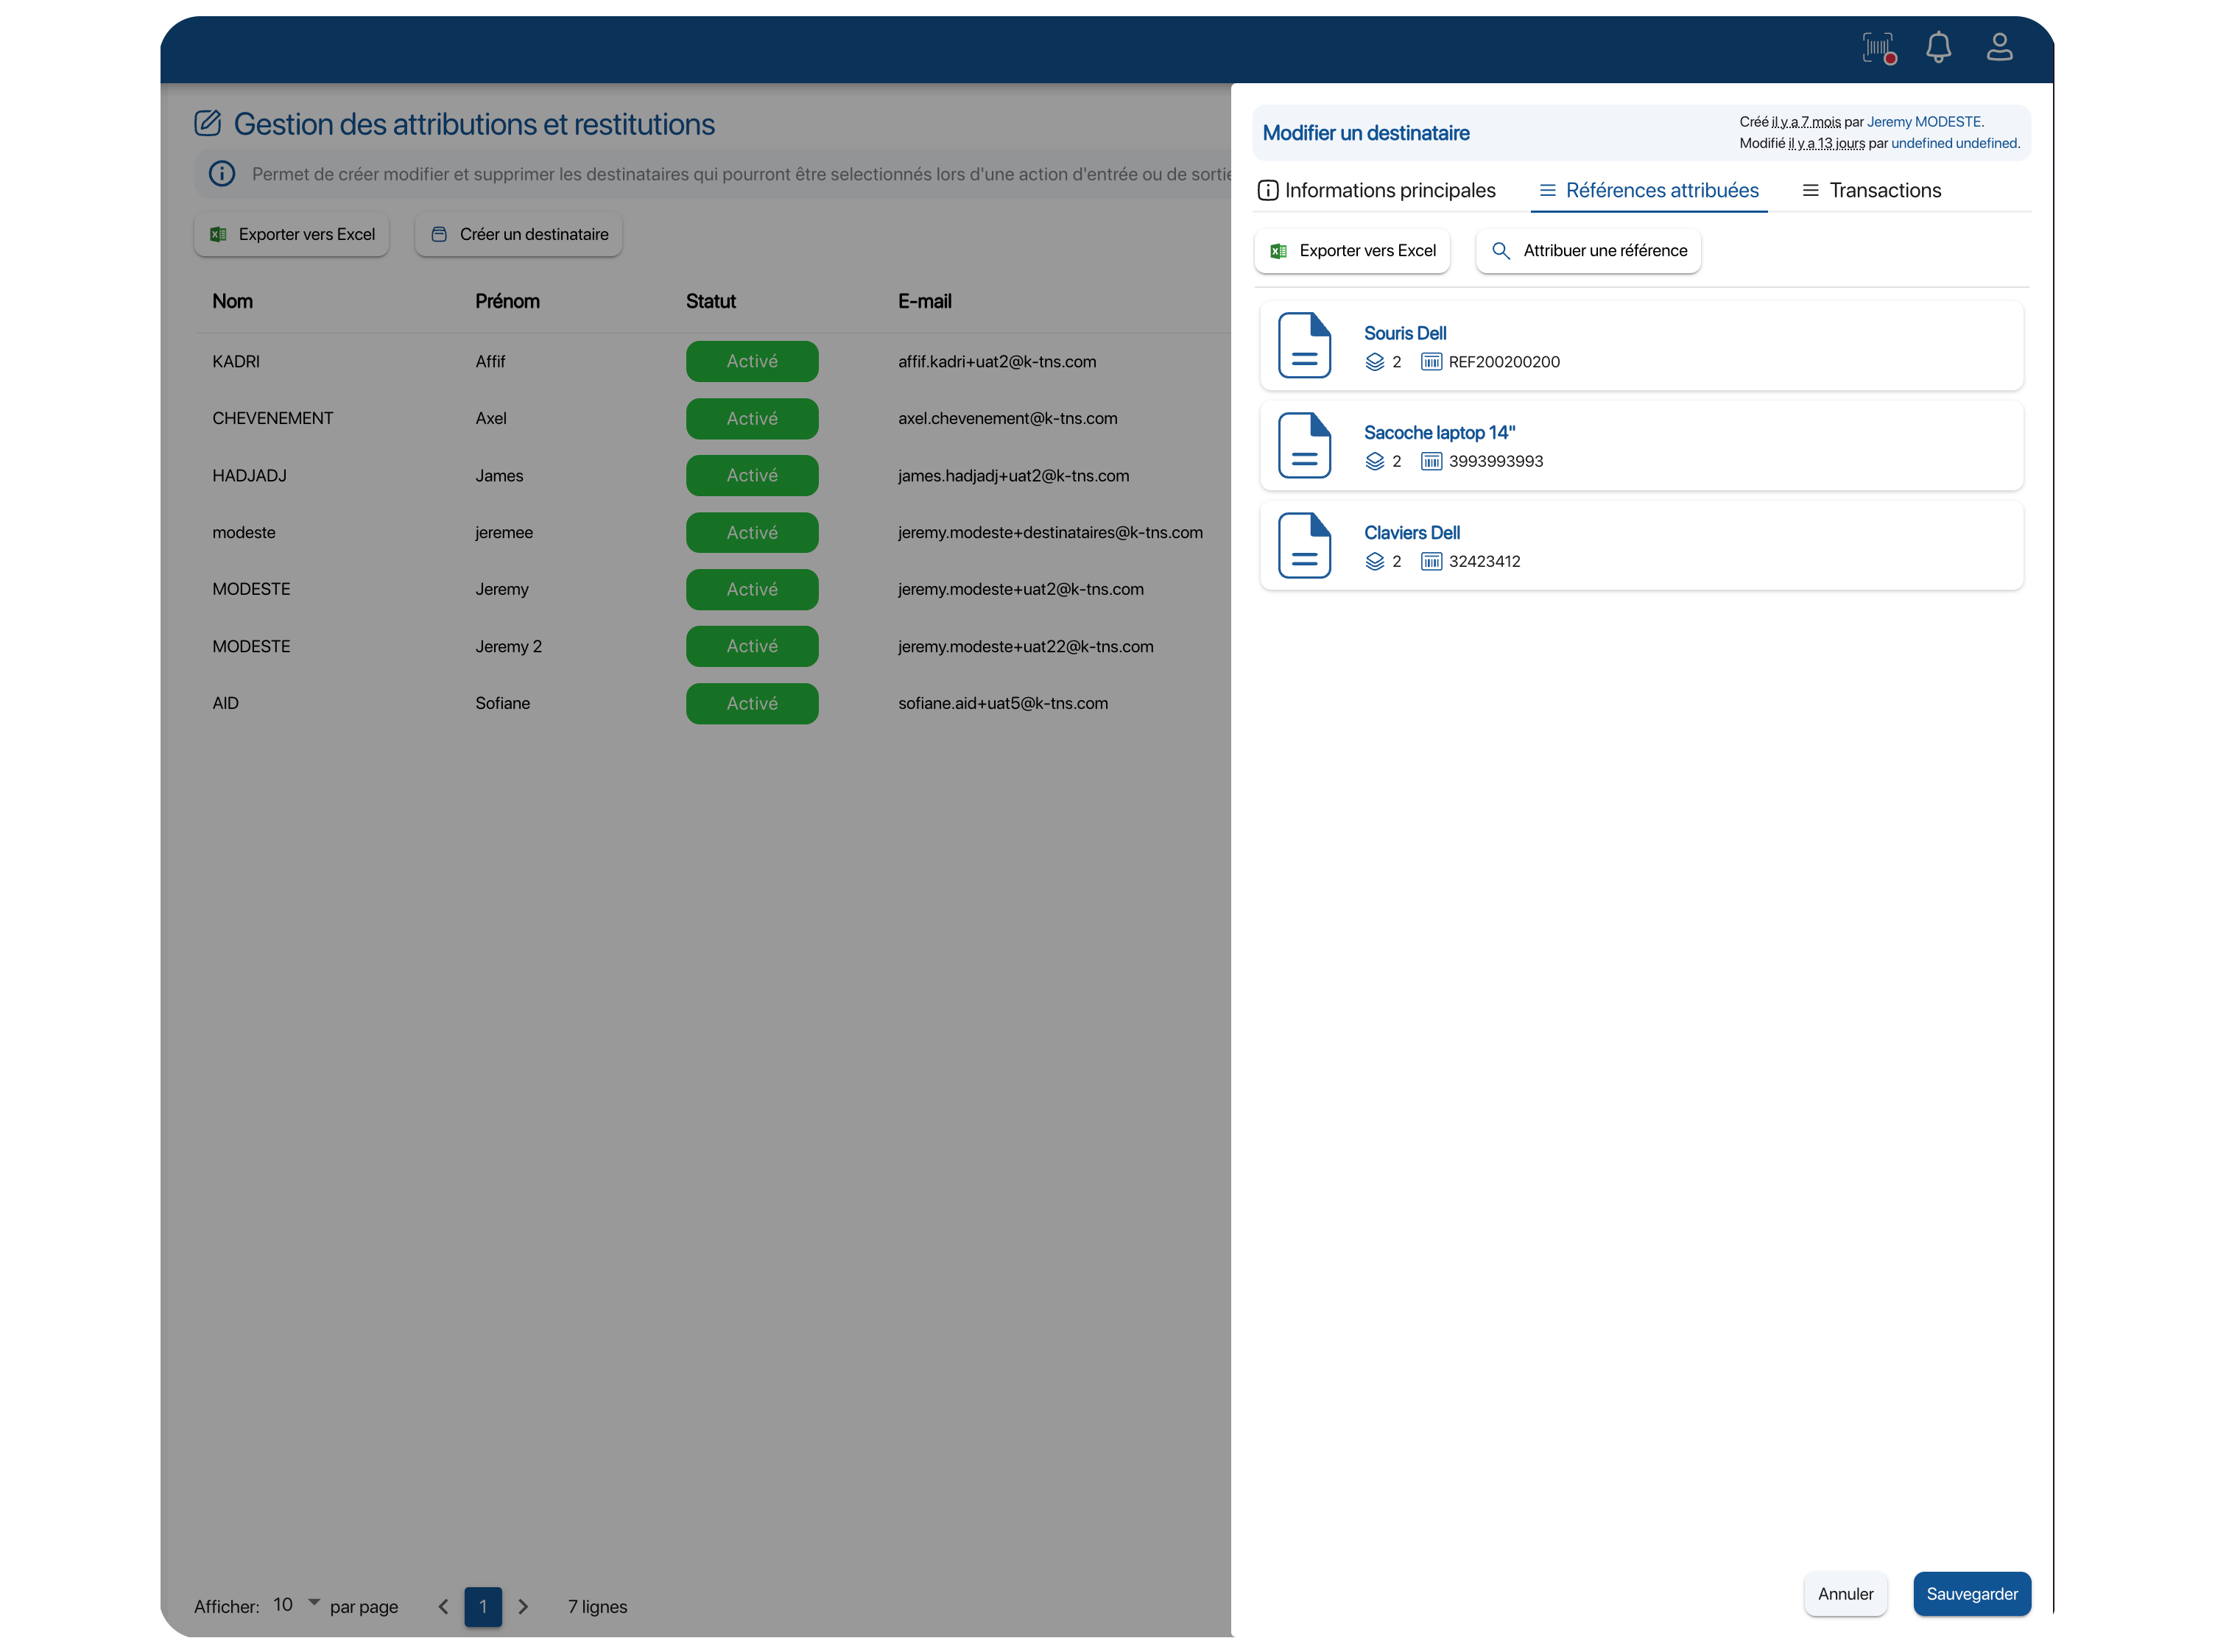Click the notification bell icon in top bar

pos(1937,49)
